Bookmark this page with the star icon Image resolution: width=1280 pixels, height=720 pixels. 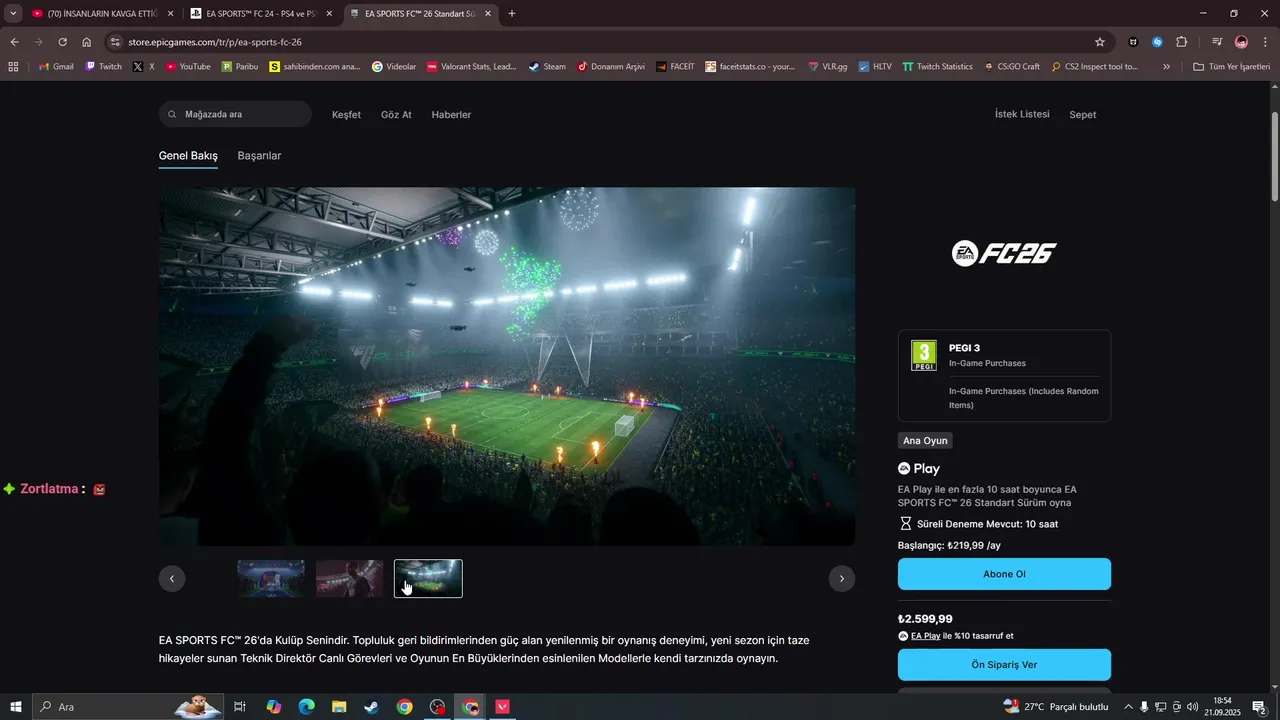1100,42
